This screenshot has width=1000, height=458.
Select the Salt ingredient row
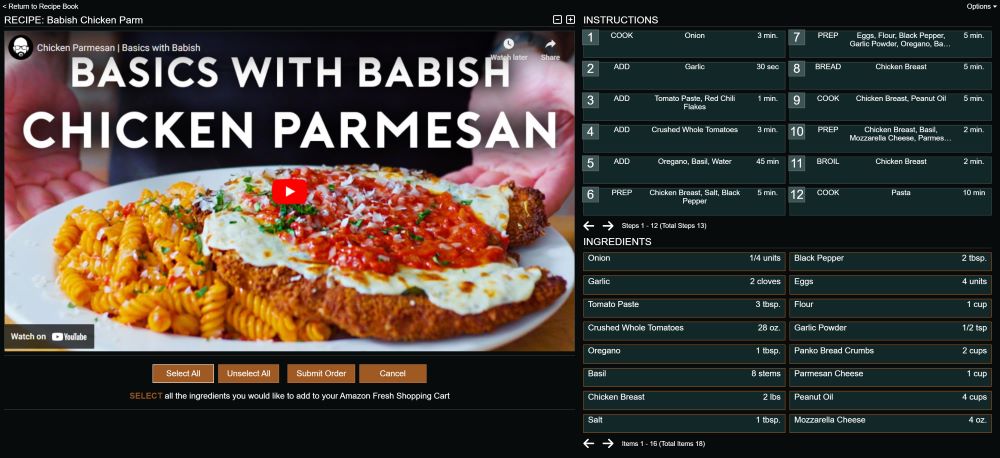pyautogui.click(x=684, y=424)
